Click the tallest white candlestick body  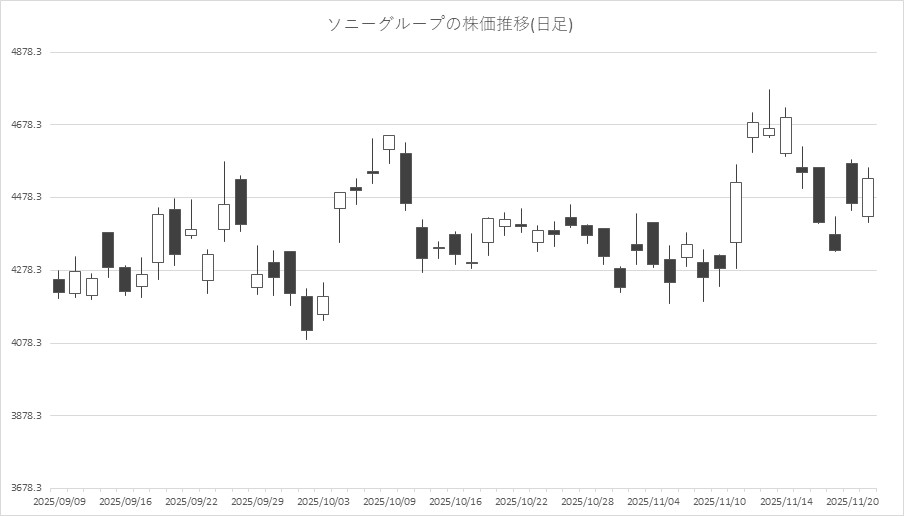click(x=736, y=212)
